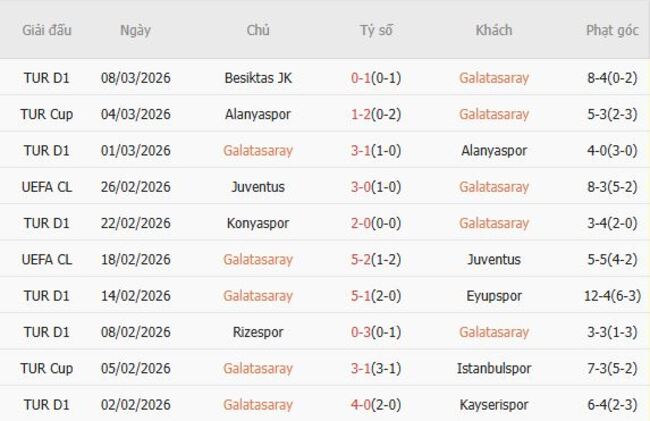Click the Phạt góc column header
The image size is (650, 421).
(x=612, y=30)
